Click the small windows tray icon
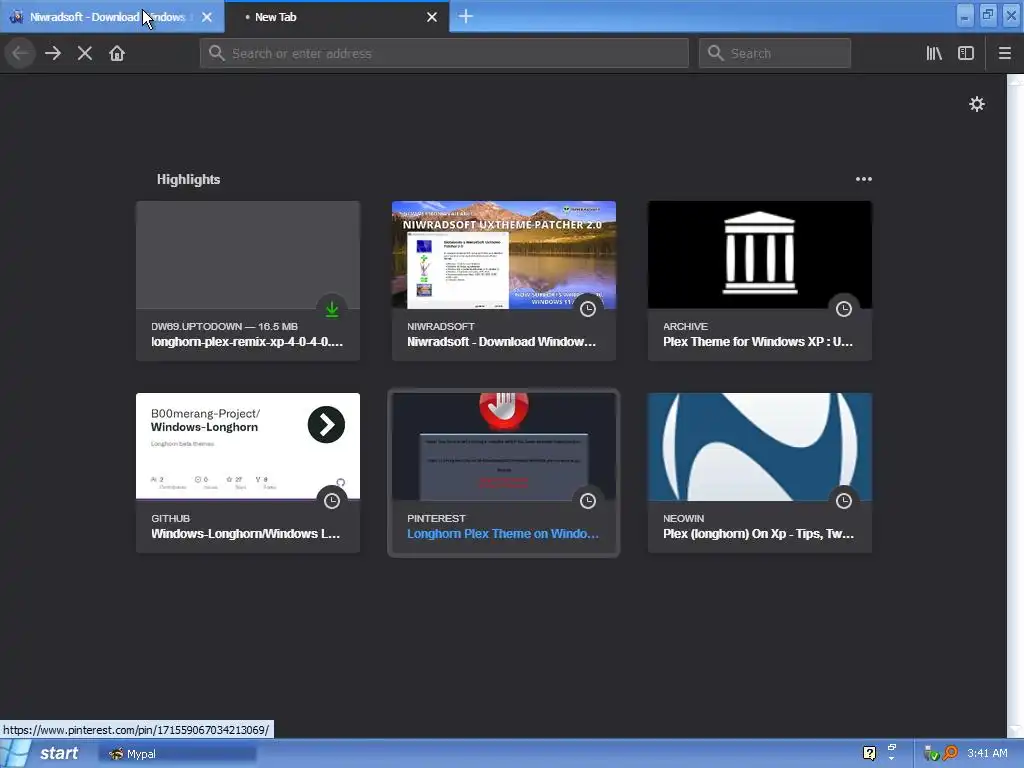 [x=891, y=748]
